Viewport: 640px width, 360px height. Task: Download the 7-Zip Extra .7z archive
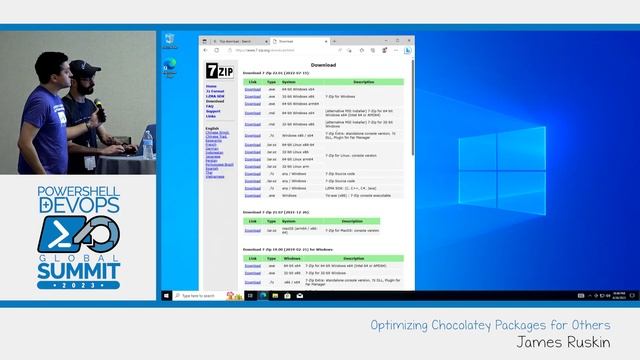click(x=252, y=135)
